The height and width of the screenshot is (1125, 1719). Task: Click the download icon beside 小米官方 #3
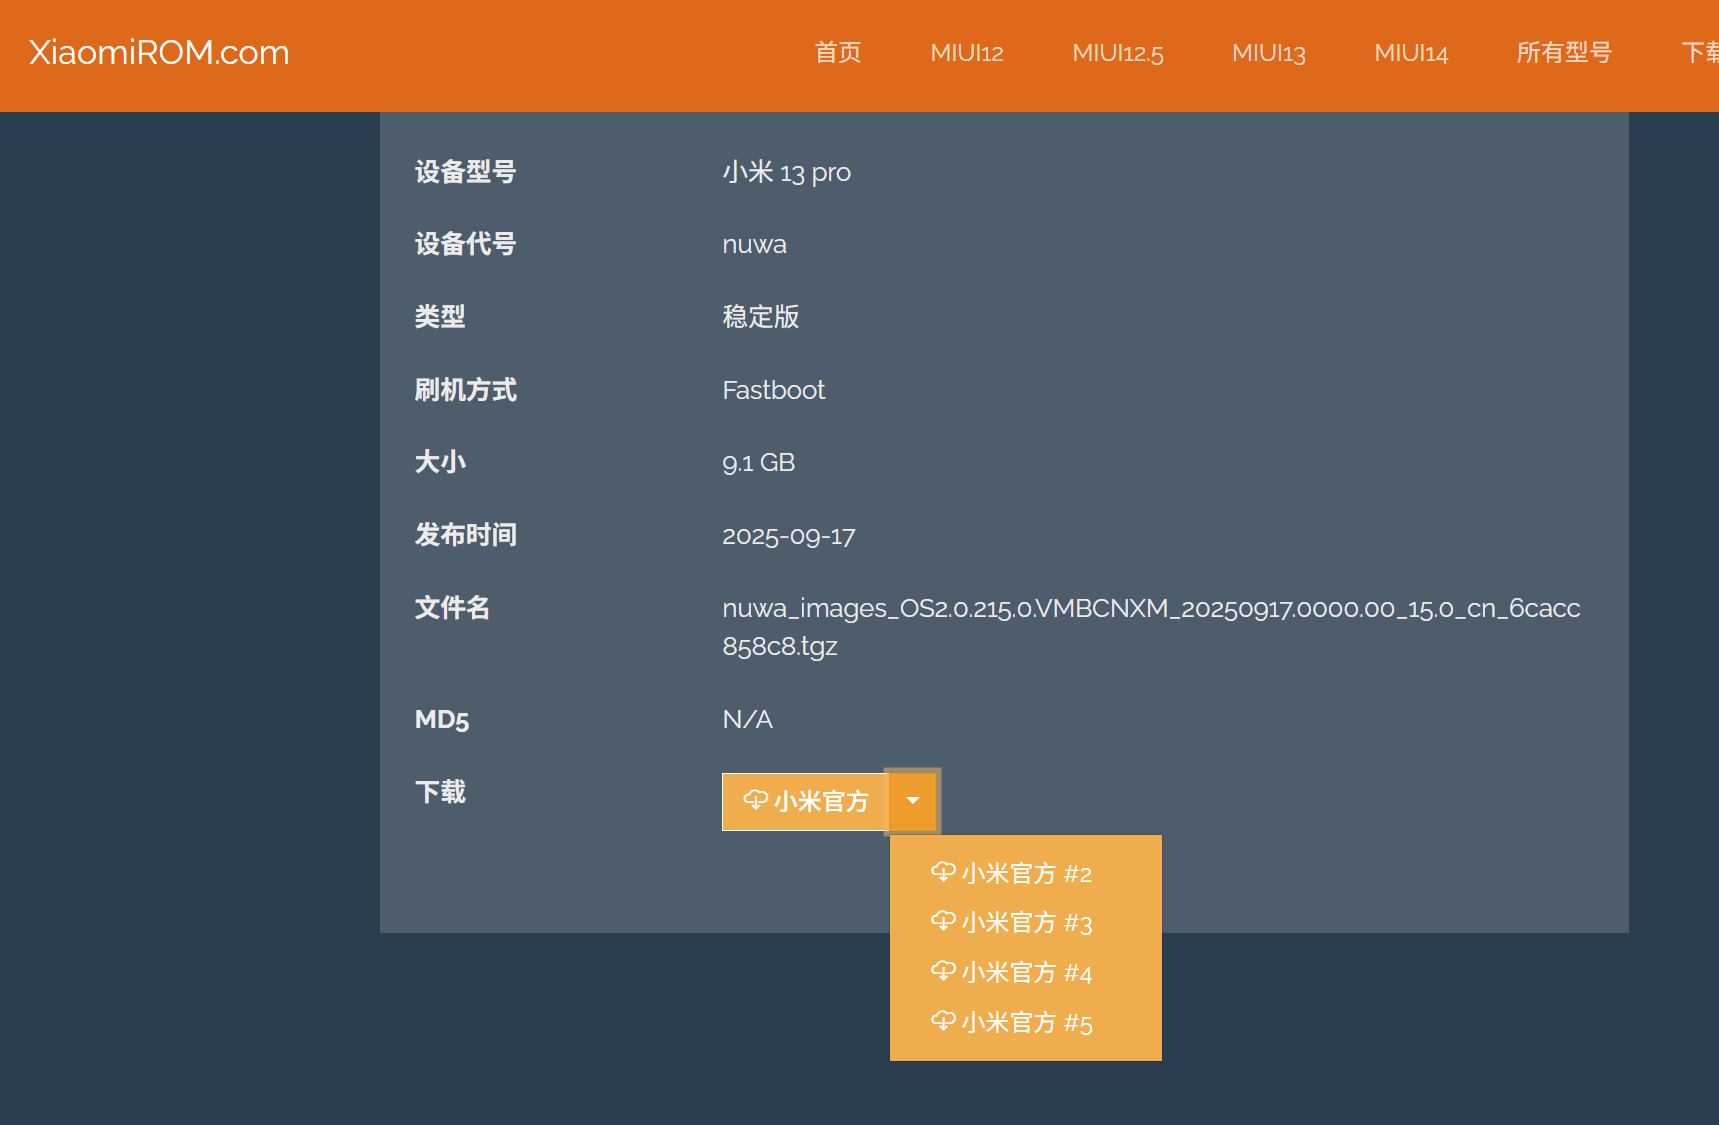pos(943,921)
